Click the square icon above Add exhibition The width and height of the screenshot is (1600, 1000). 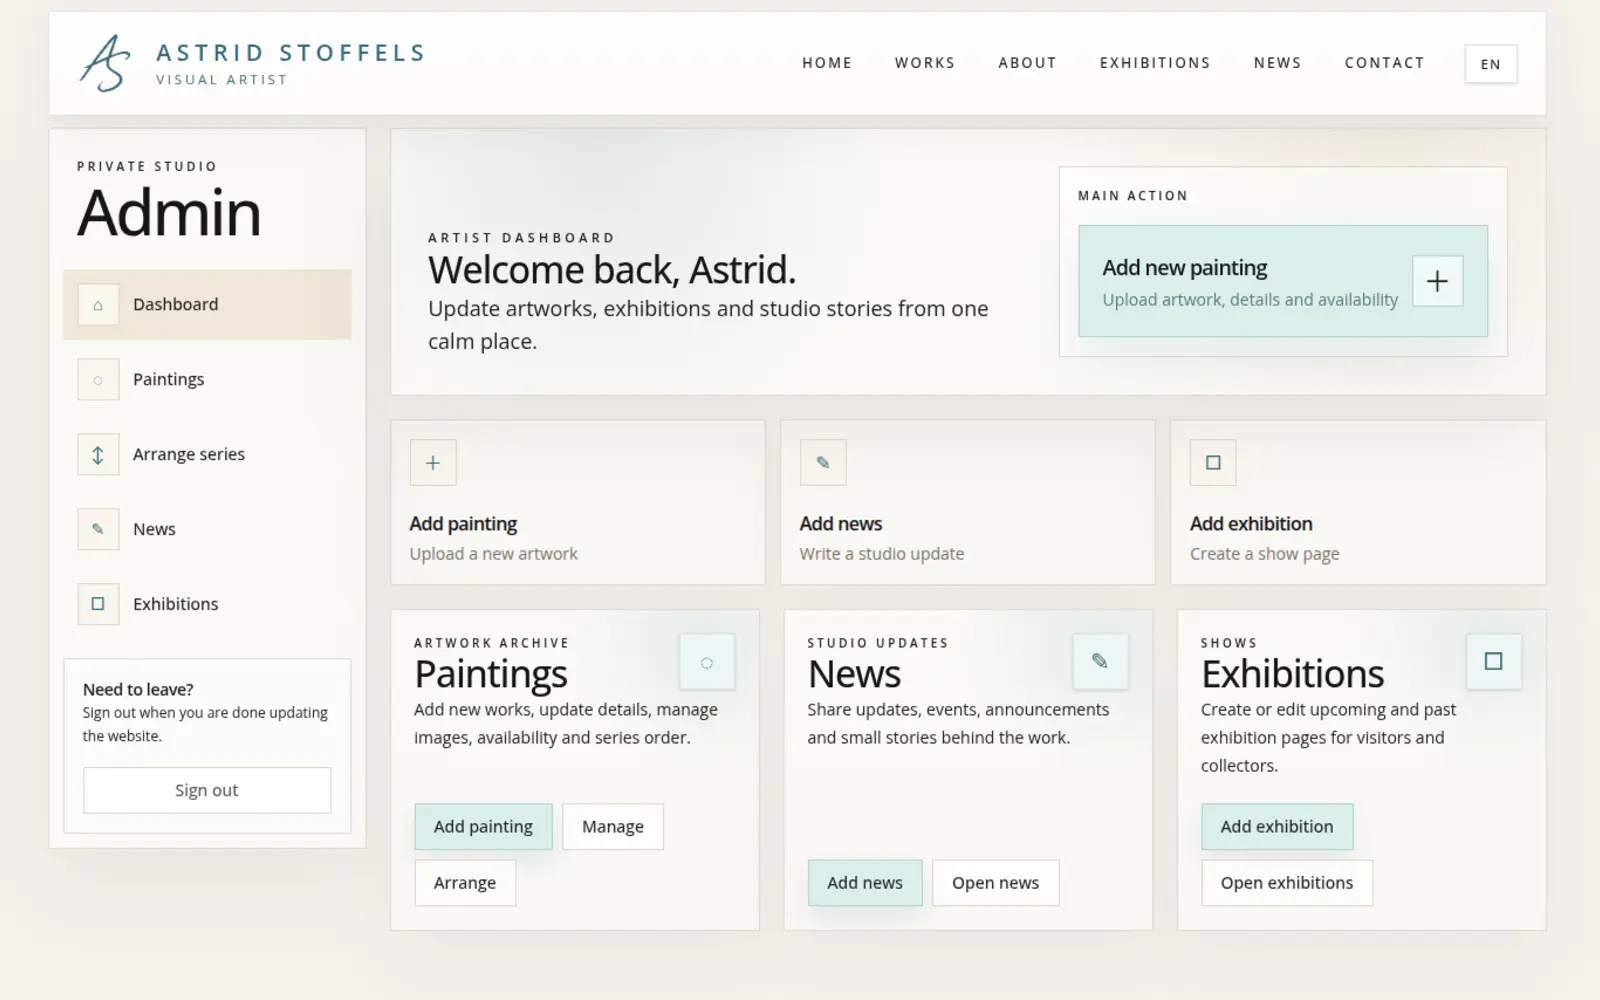1213,462
